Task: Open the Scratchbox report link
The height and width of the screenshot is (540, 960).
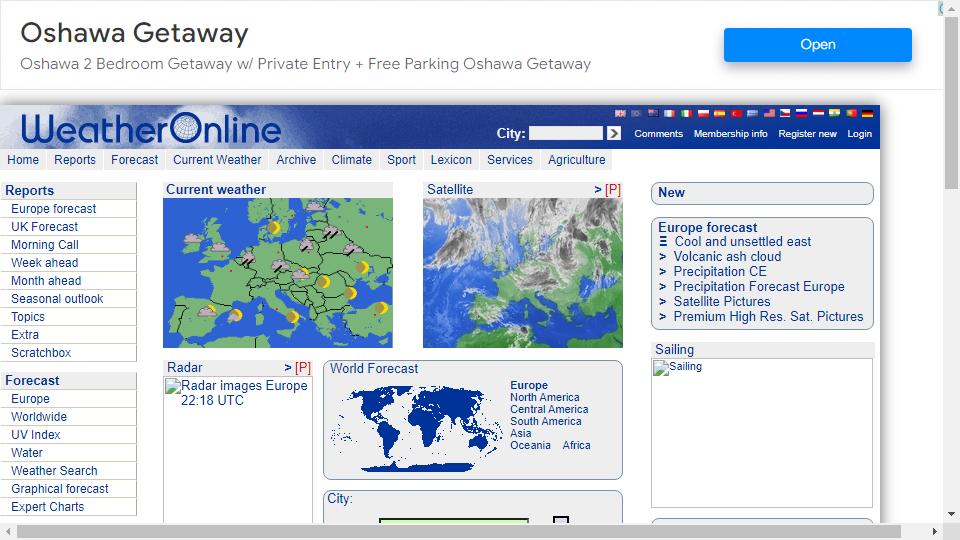Action: [41, 353]
